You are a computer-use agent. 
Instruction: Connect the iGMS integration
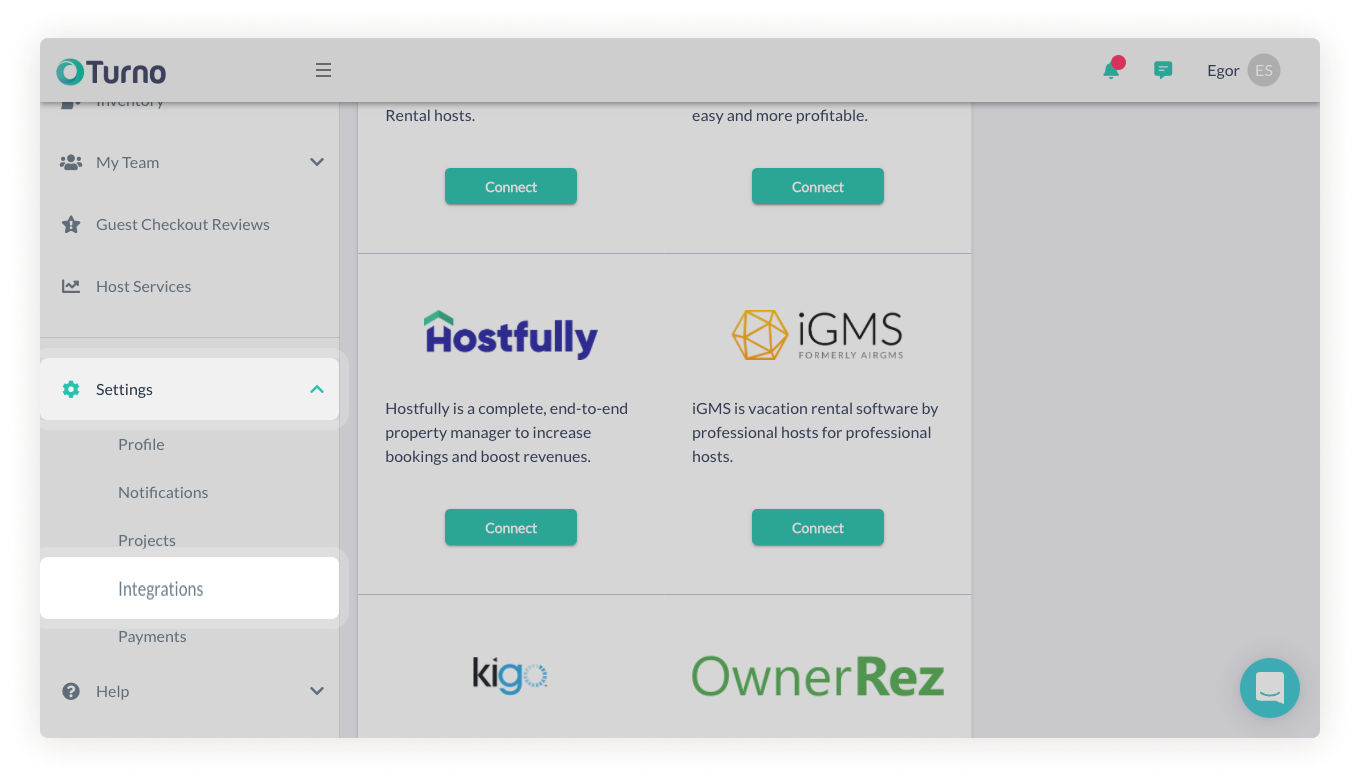tap(818, 527)
